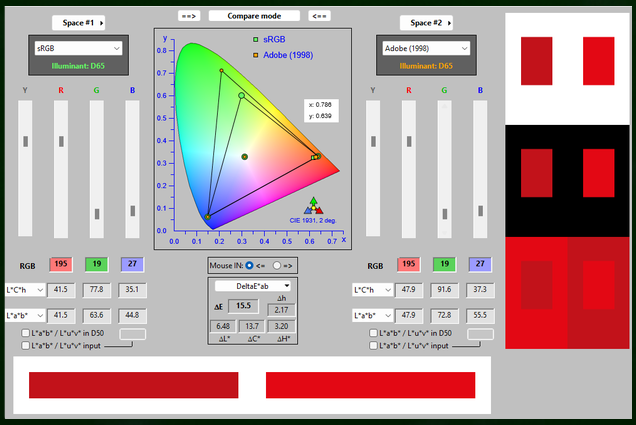The image size is (636, 425).
Task: Click Space #2 hue value 37.3
Action: click(480, 290)
